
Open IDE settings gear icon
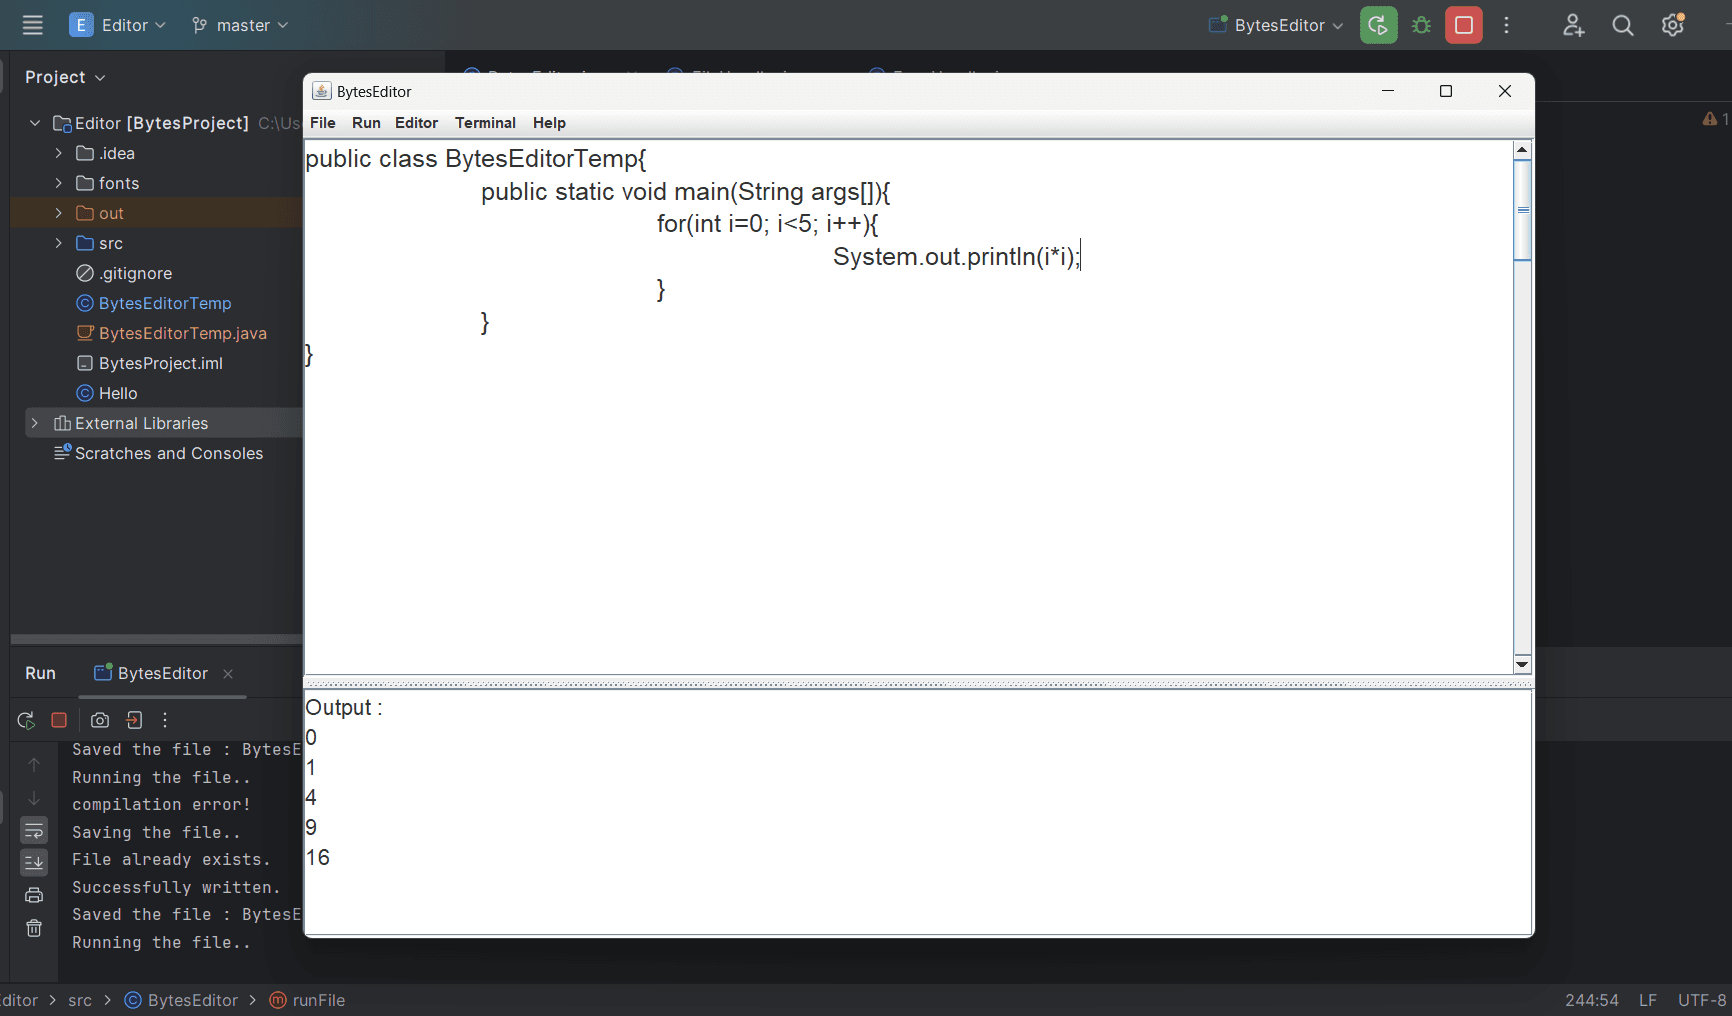click(x=1673, y=25)
